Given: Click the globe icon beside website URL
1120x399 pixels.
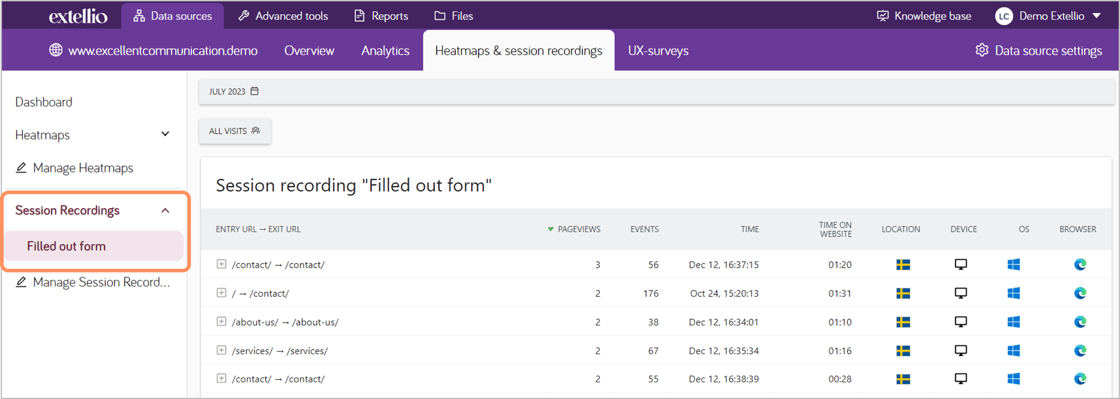Looking at the screenshot, I should tap(56, 51).
